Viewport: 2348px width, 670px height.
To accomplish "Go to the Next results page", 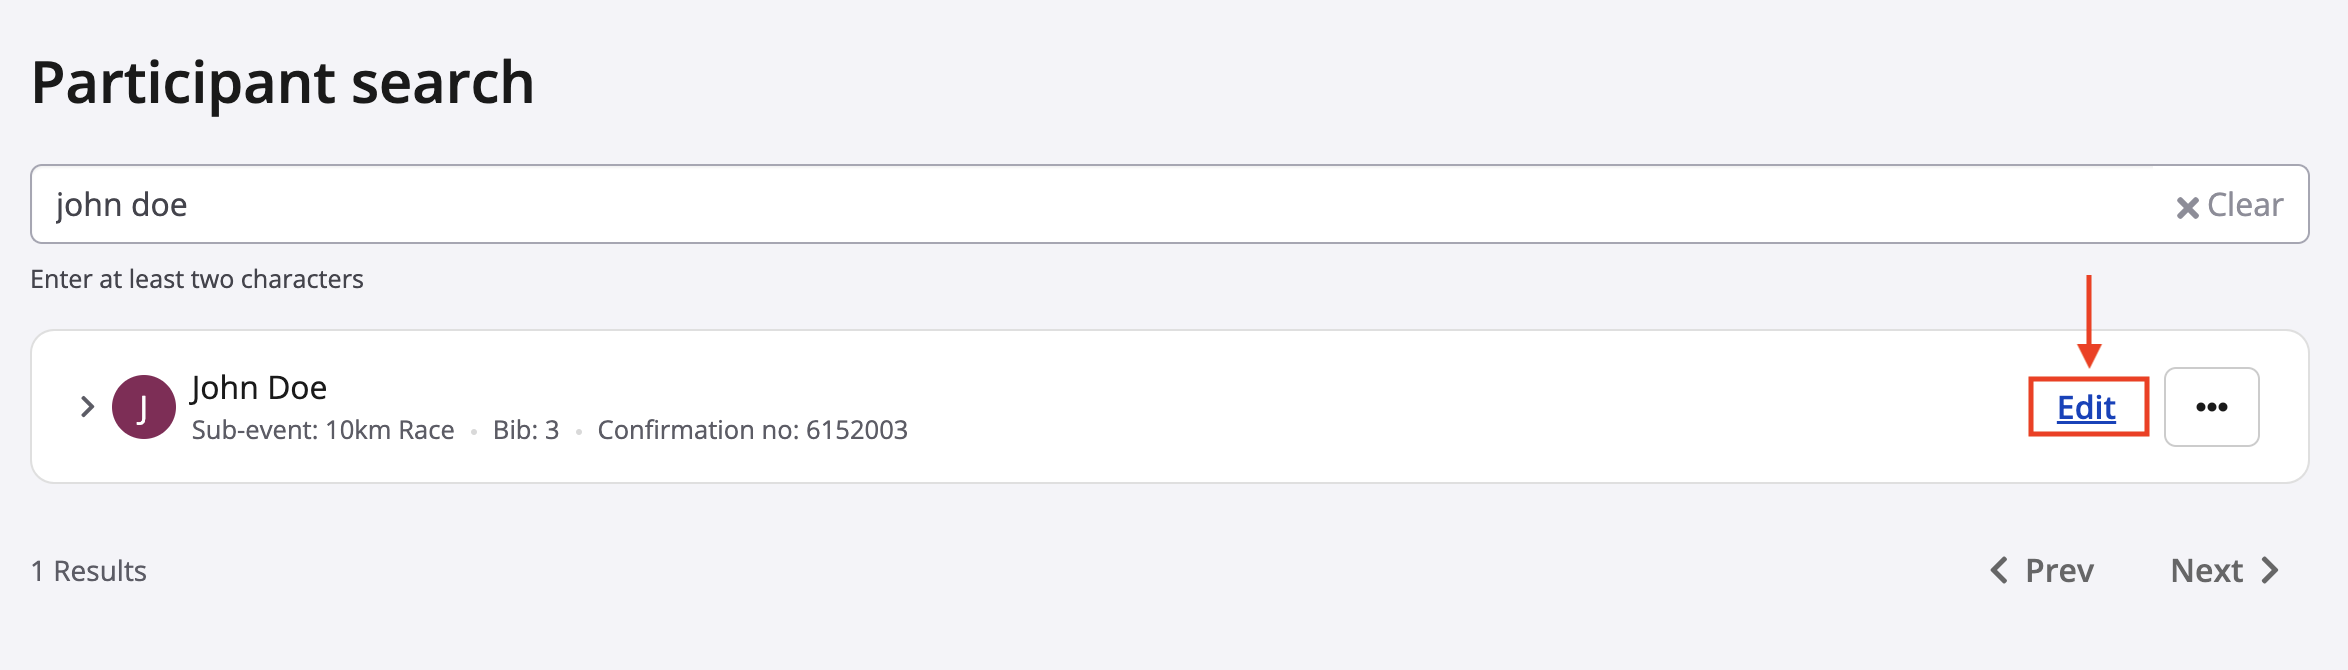I will point(2207,570).
